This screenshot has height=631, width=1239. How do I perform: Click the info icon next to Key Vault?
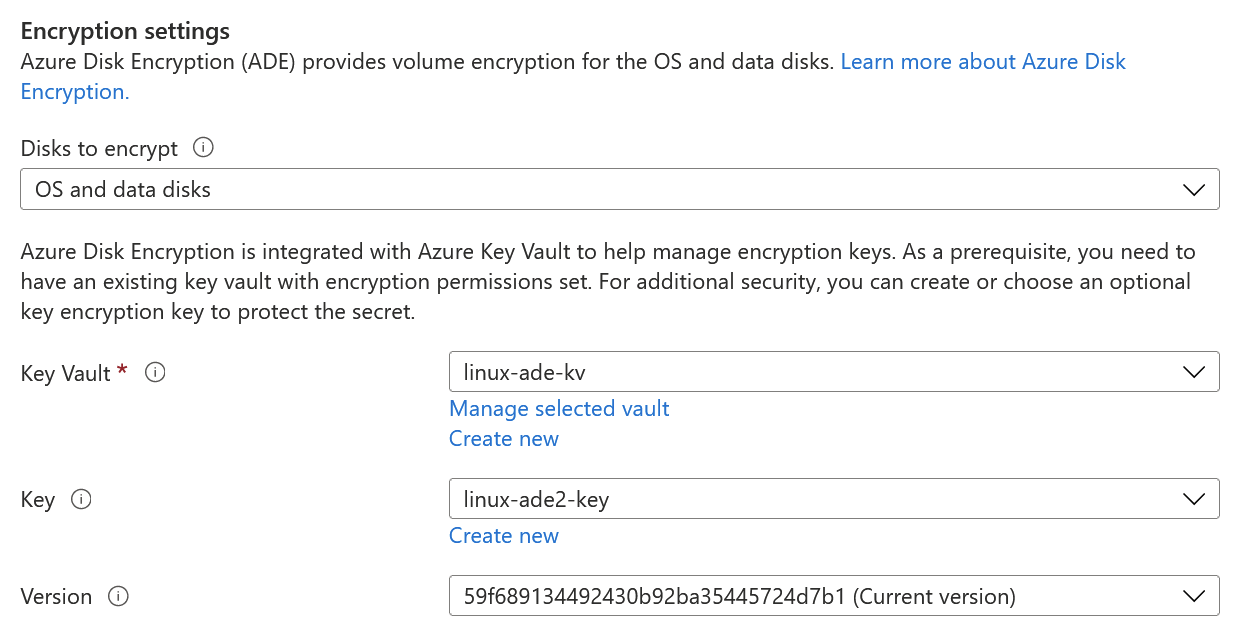click(x=155, y=372)
